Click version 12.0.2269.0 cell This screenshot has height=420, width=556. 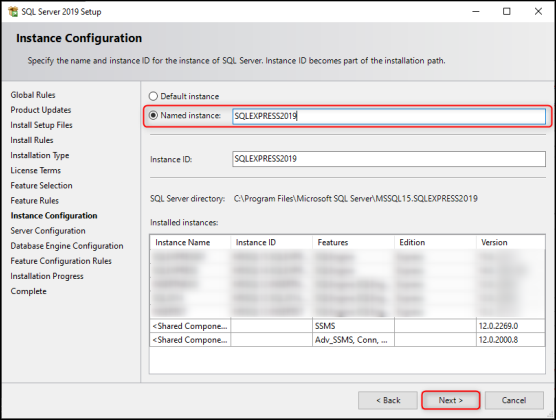click(x=511, y=326)
